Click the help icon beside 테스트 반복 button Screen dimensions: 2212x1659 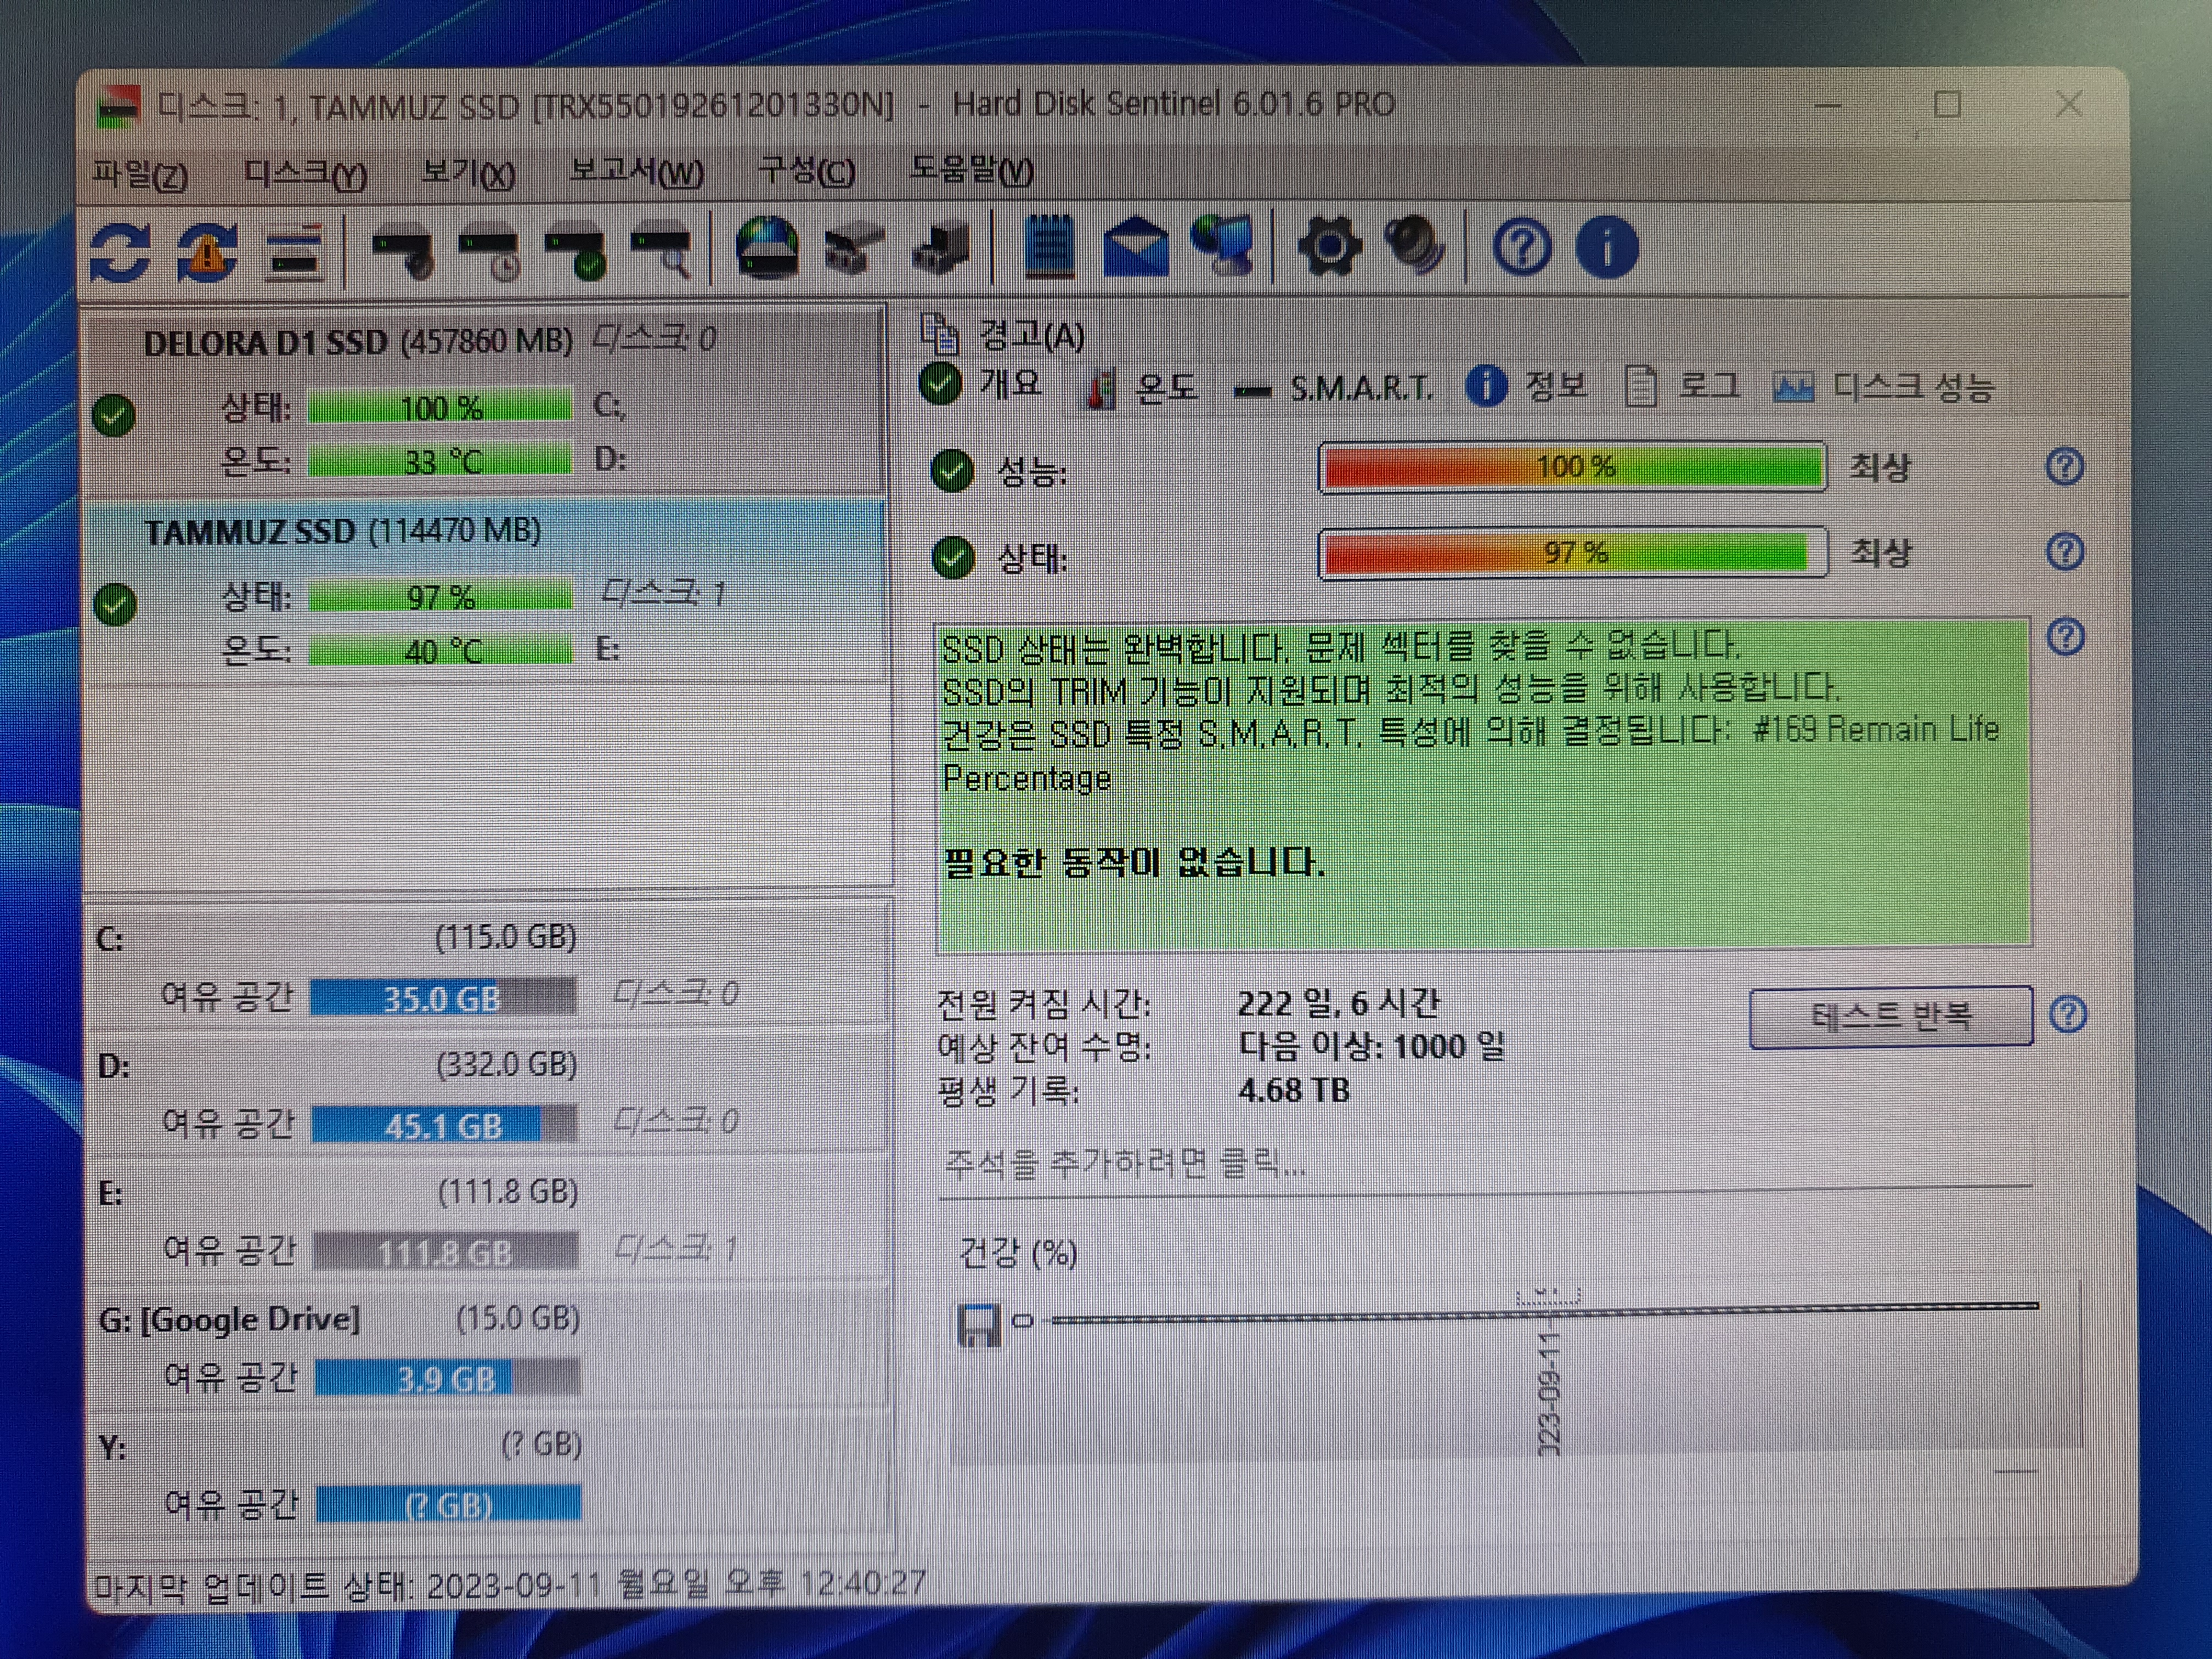(2068, 1015)
